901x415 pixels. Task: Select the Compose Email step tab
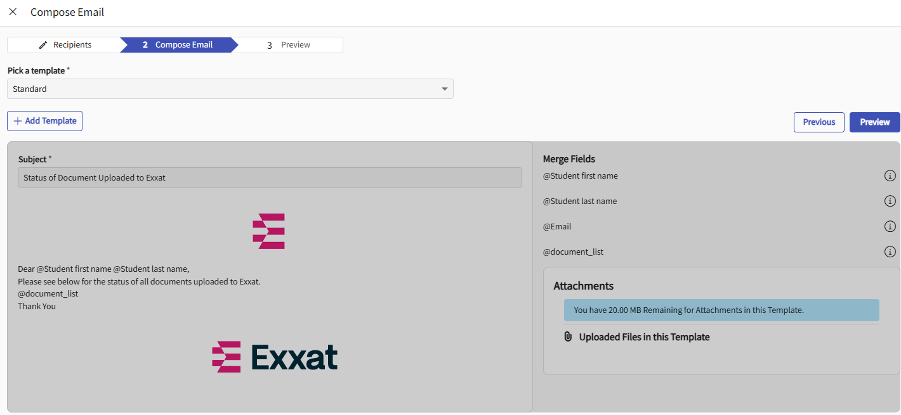click(180, 45)
